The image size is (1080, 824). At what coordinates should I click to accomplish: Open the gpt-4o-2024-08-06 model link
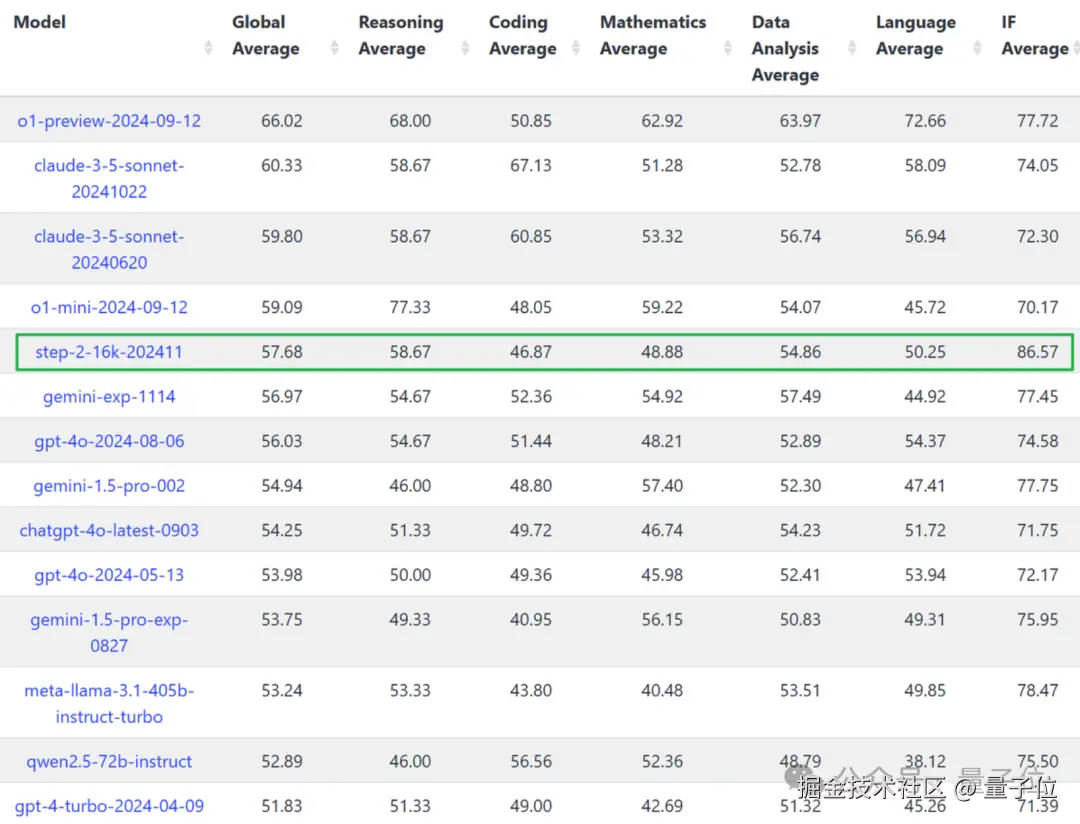click(x=109, y=442)
